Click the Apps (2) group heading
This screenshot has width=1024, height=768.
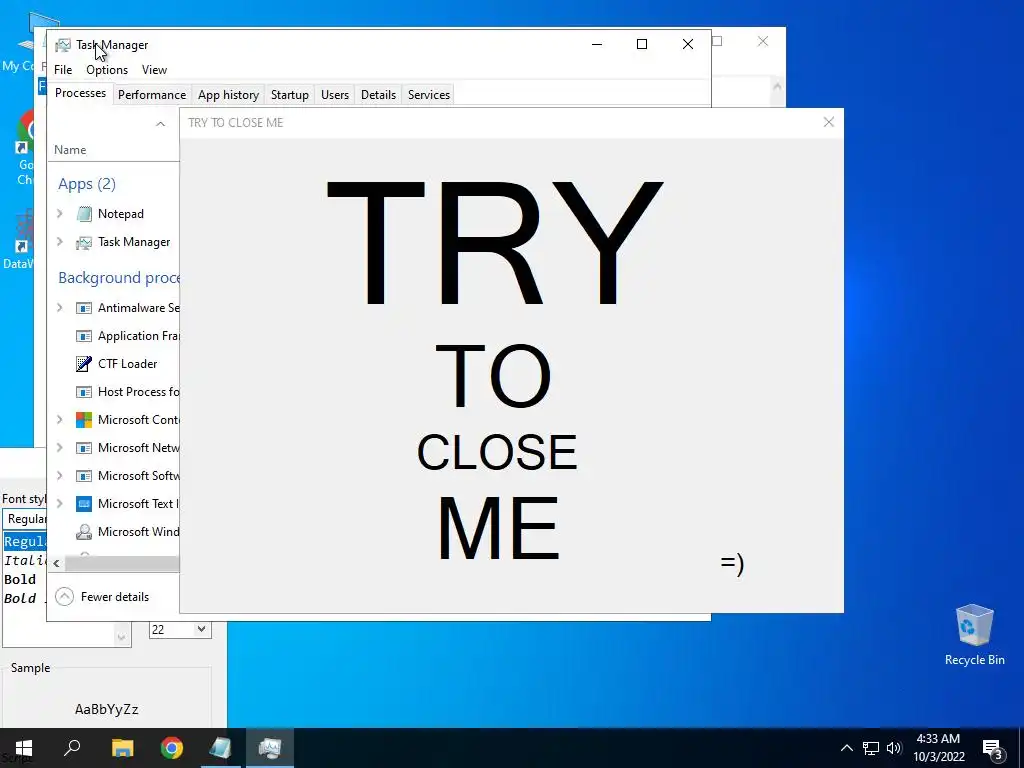[x=87, y=184]
